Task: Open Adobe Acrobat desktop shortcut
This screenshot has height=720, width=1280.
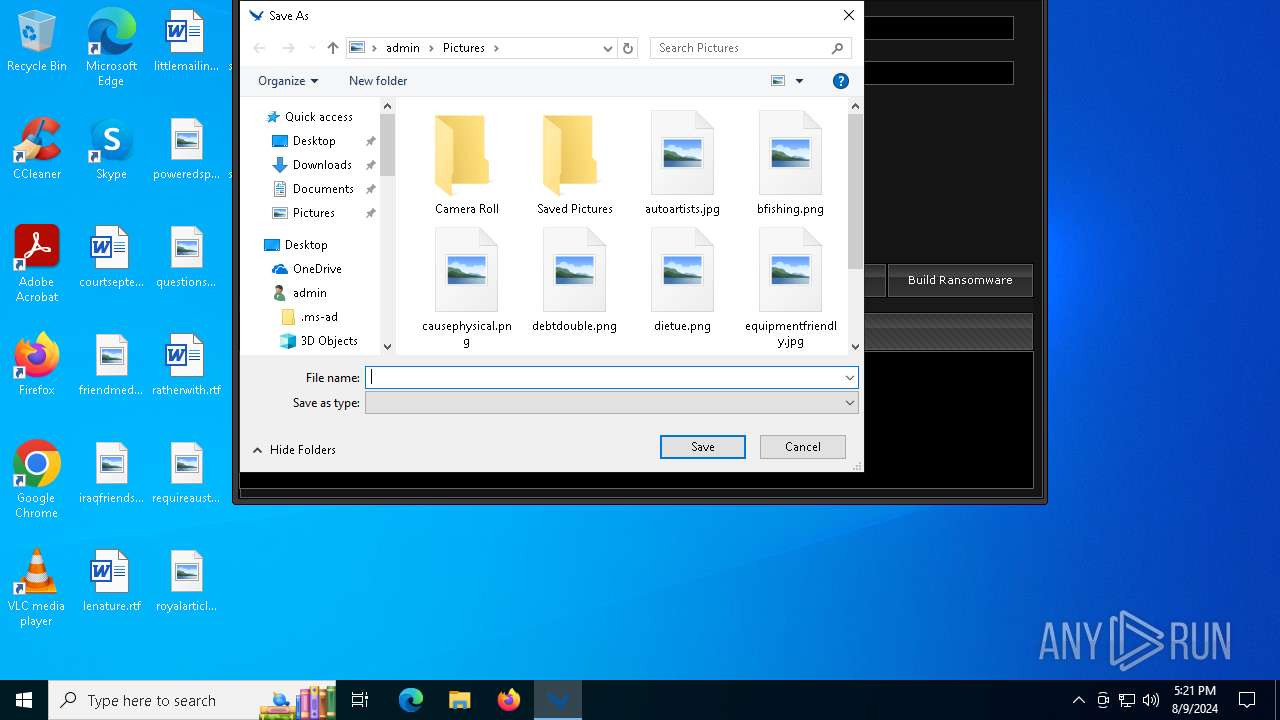Action: (37, 264)
